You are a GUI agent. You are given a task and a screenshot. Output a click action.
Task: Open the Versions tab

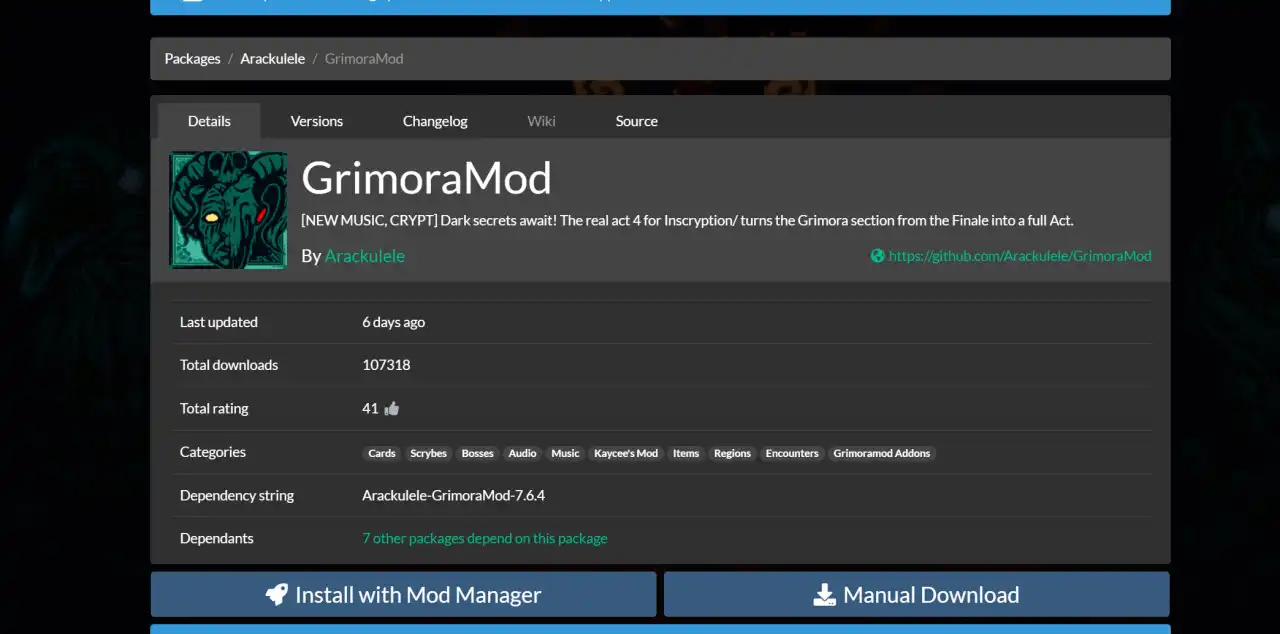click(x=317, y=121)
